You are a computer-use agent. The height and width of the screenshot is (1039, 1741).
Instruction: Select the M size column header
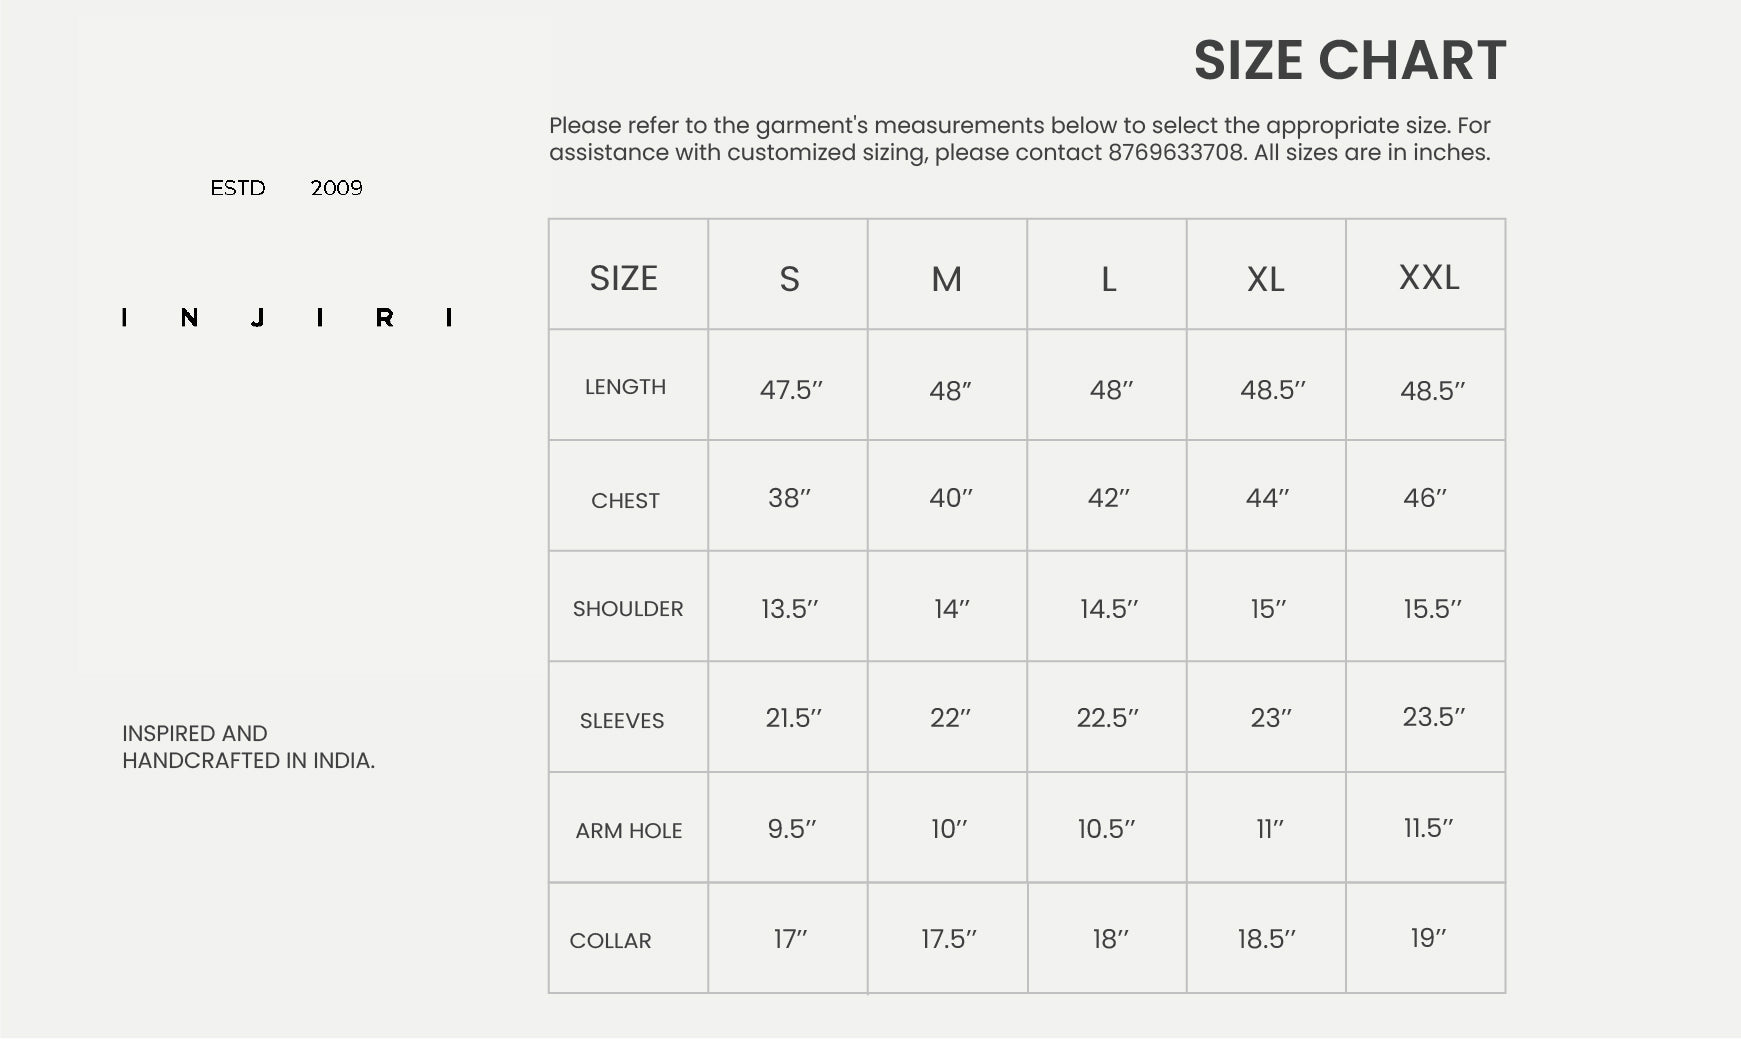(946, 279)
